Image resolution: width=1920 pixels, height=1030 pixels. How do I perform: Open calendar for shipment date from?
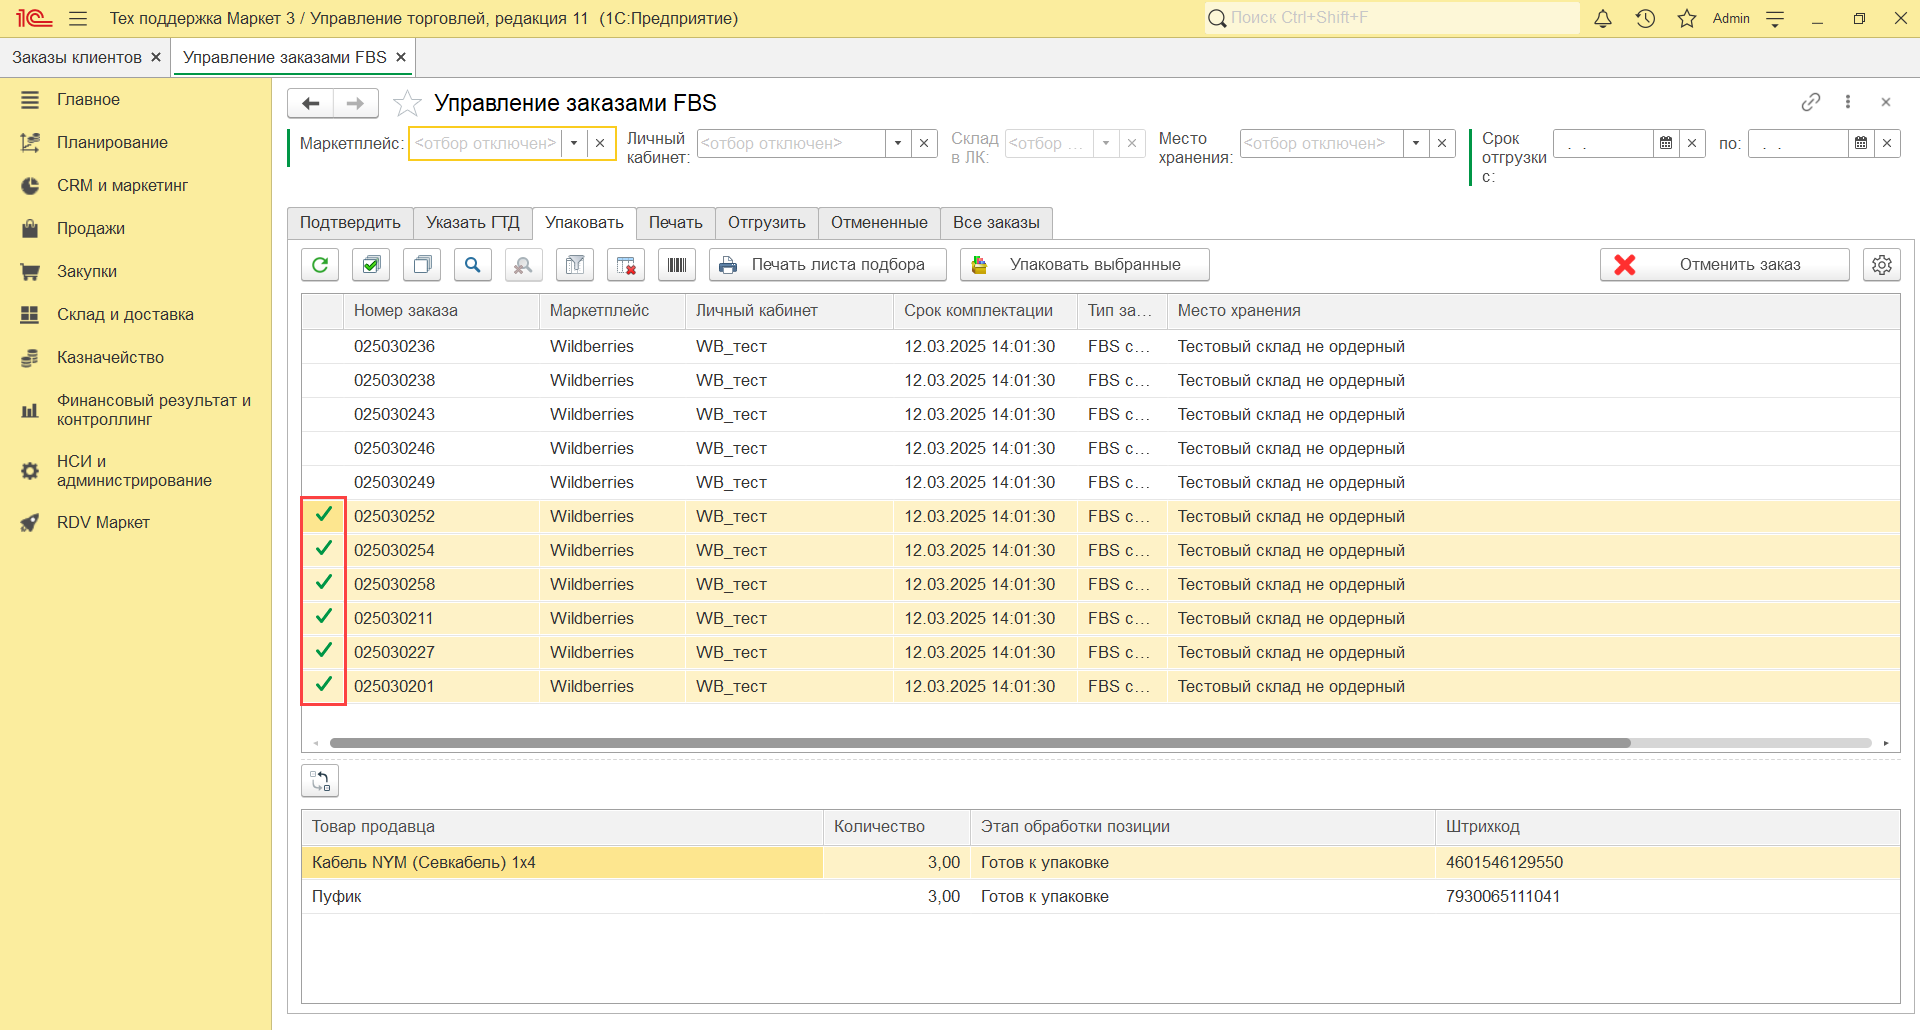click(x=1666, y=143)
